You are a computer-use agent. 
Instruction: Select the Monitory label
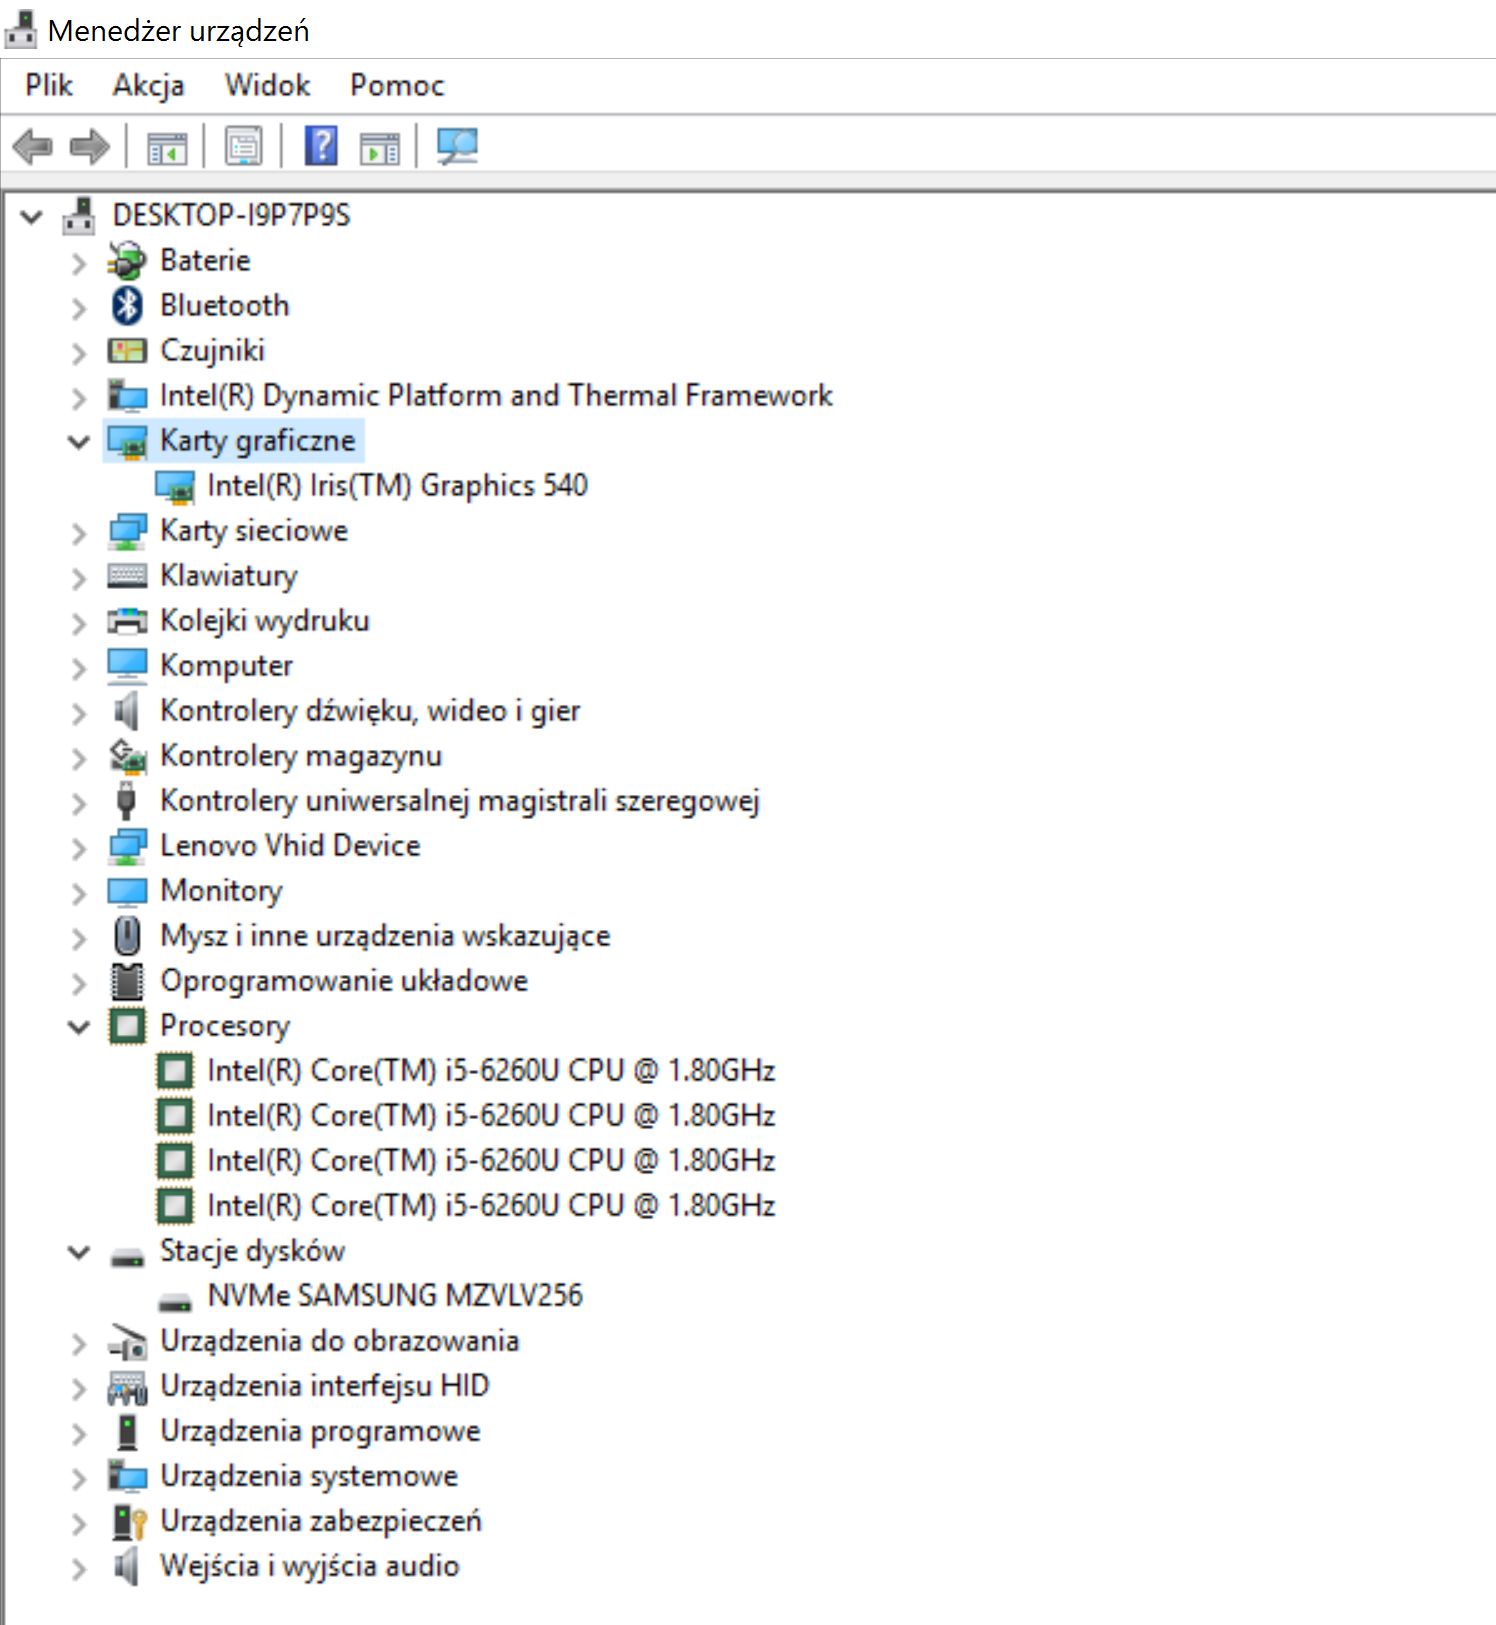point(221,891)
